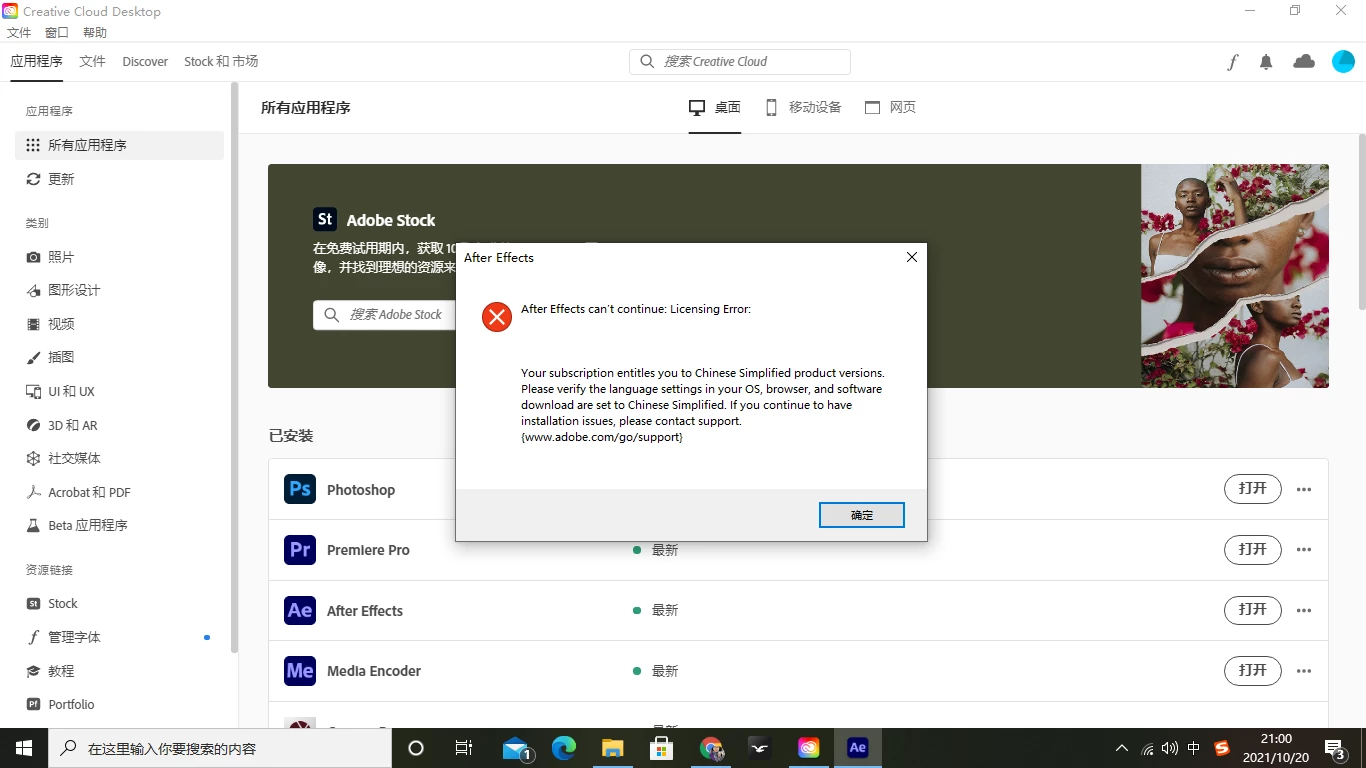Open Task View on the taskbar

click(x=464, y=748)
